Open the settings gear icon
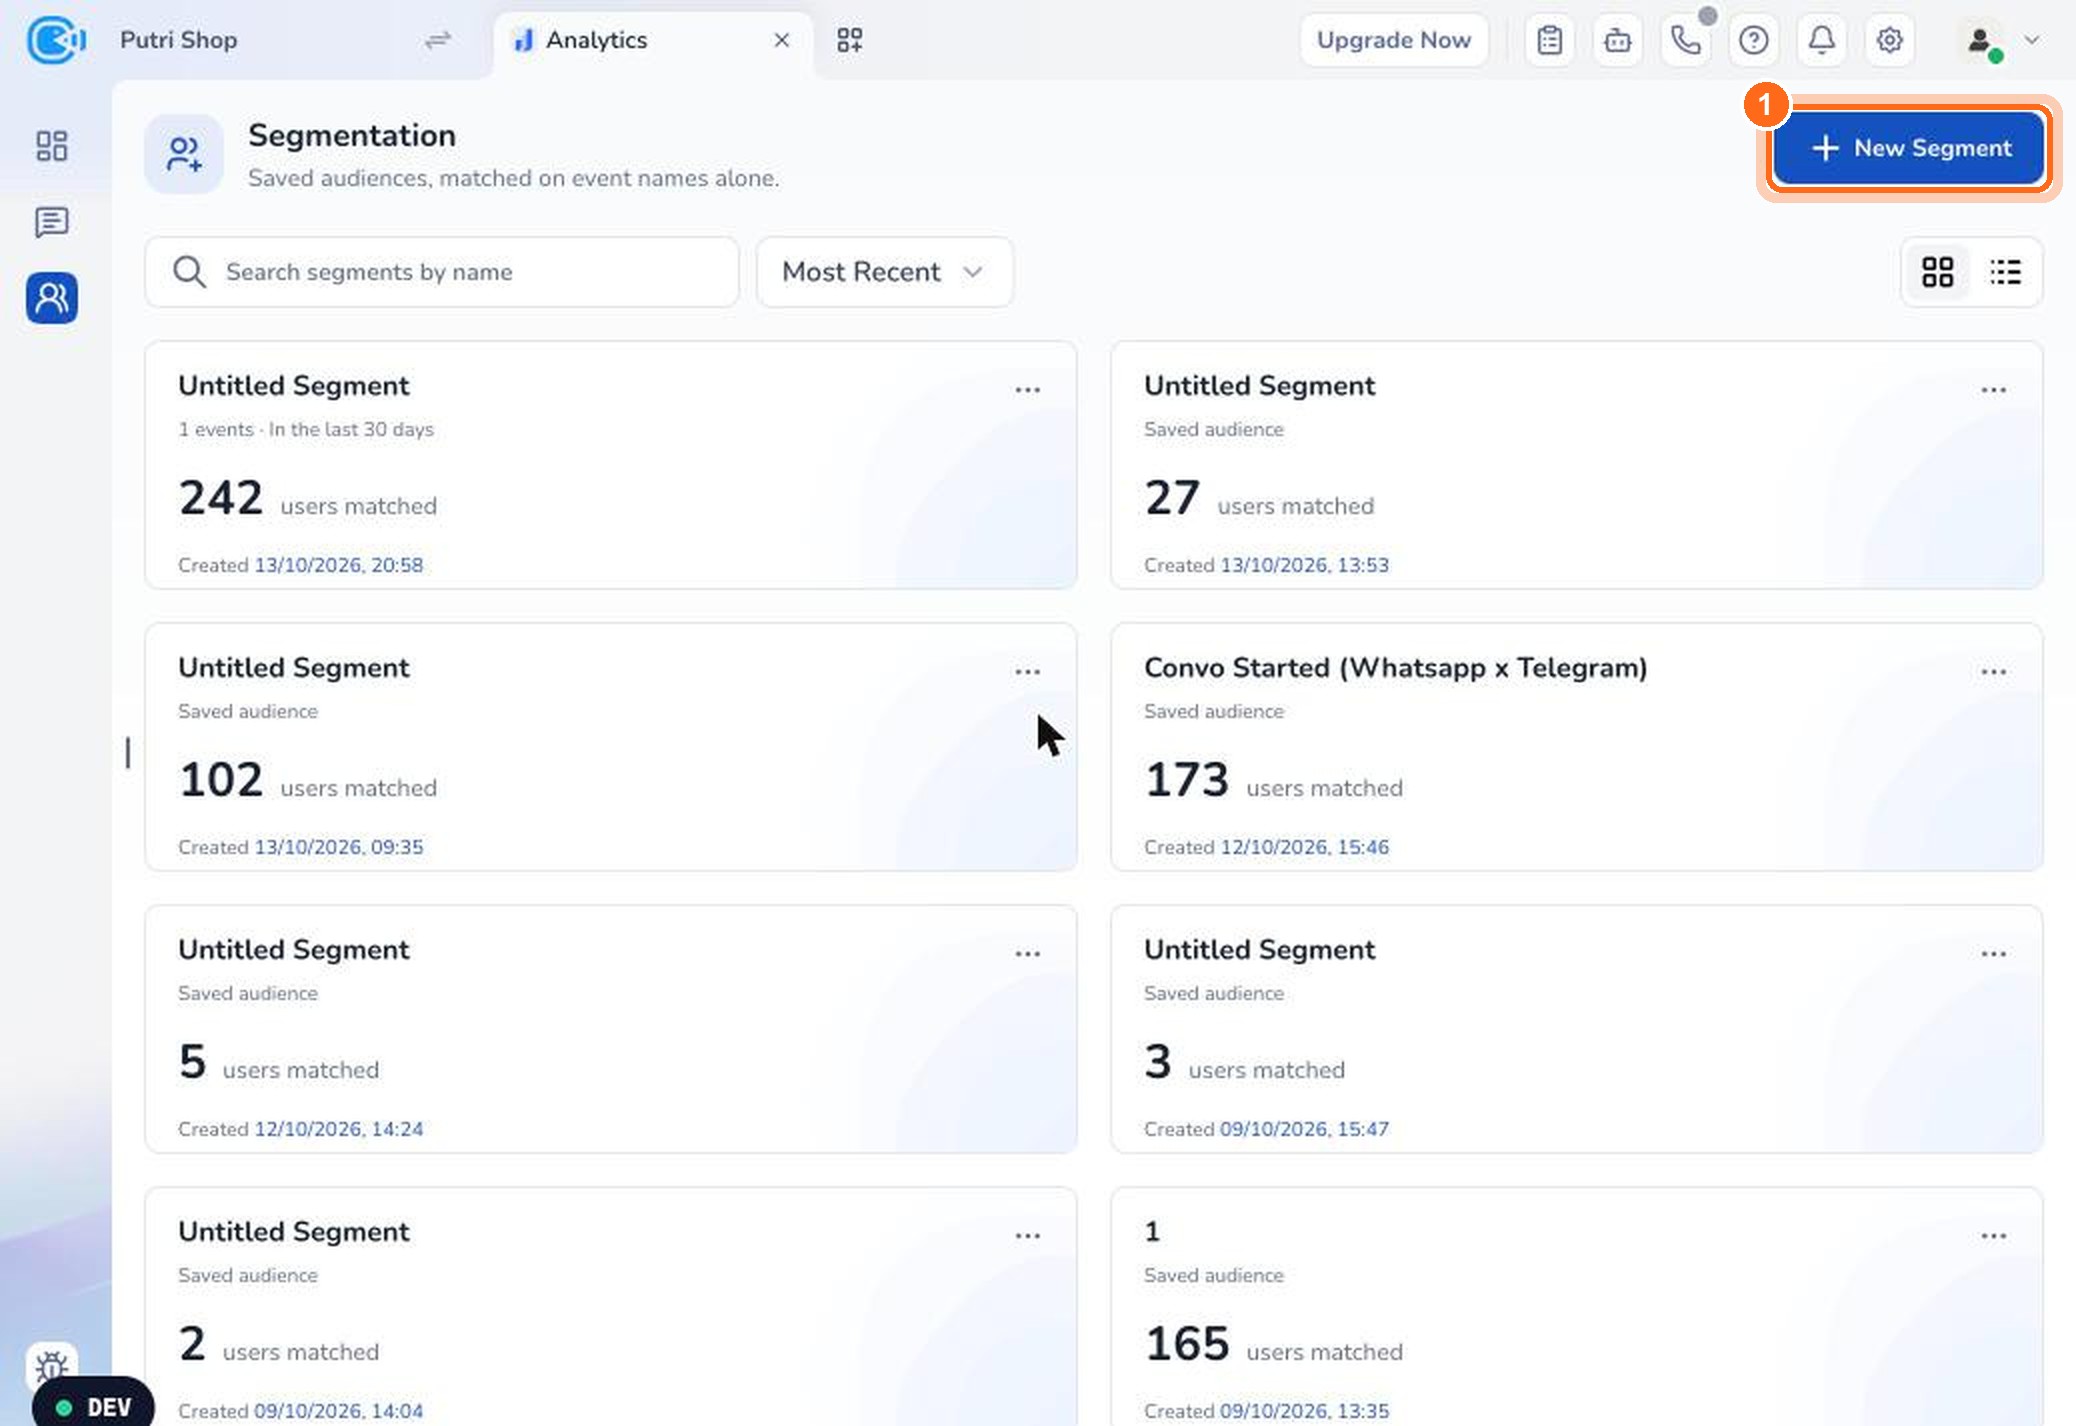2076x1426 pixels. (1890, 40)
